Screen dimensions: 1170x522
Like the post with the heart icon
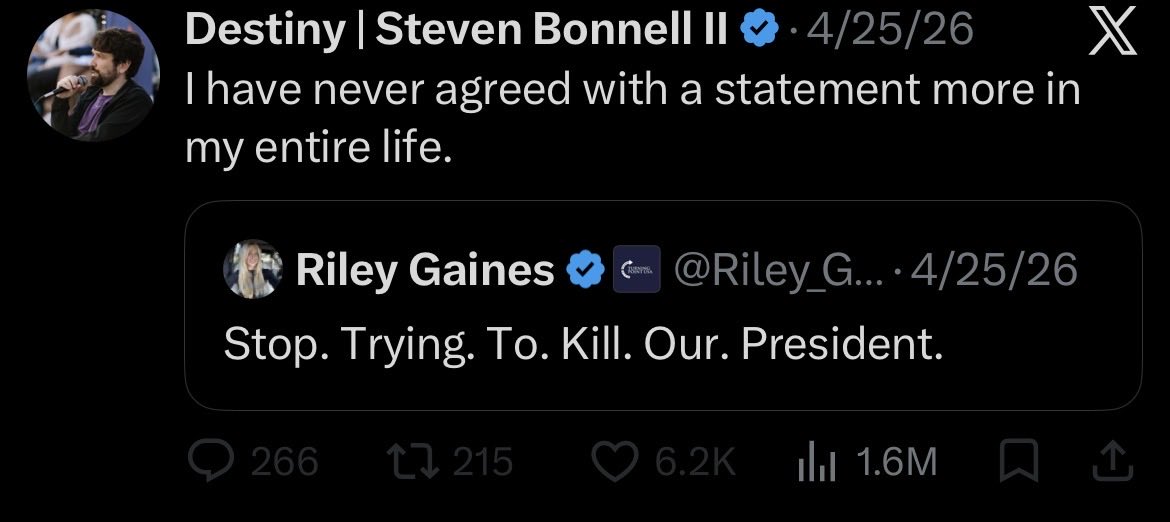616,462
